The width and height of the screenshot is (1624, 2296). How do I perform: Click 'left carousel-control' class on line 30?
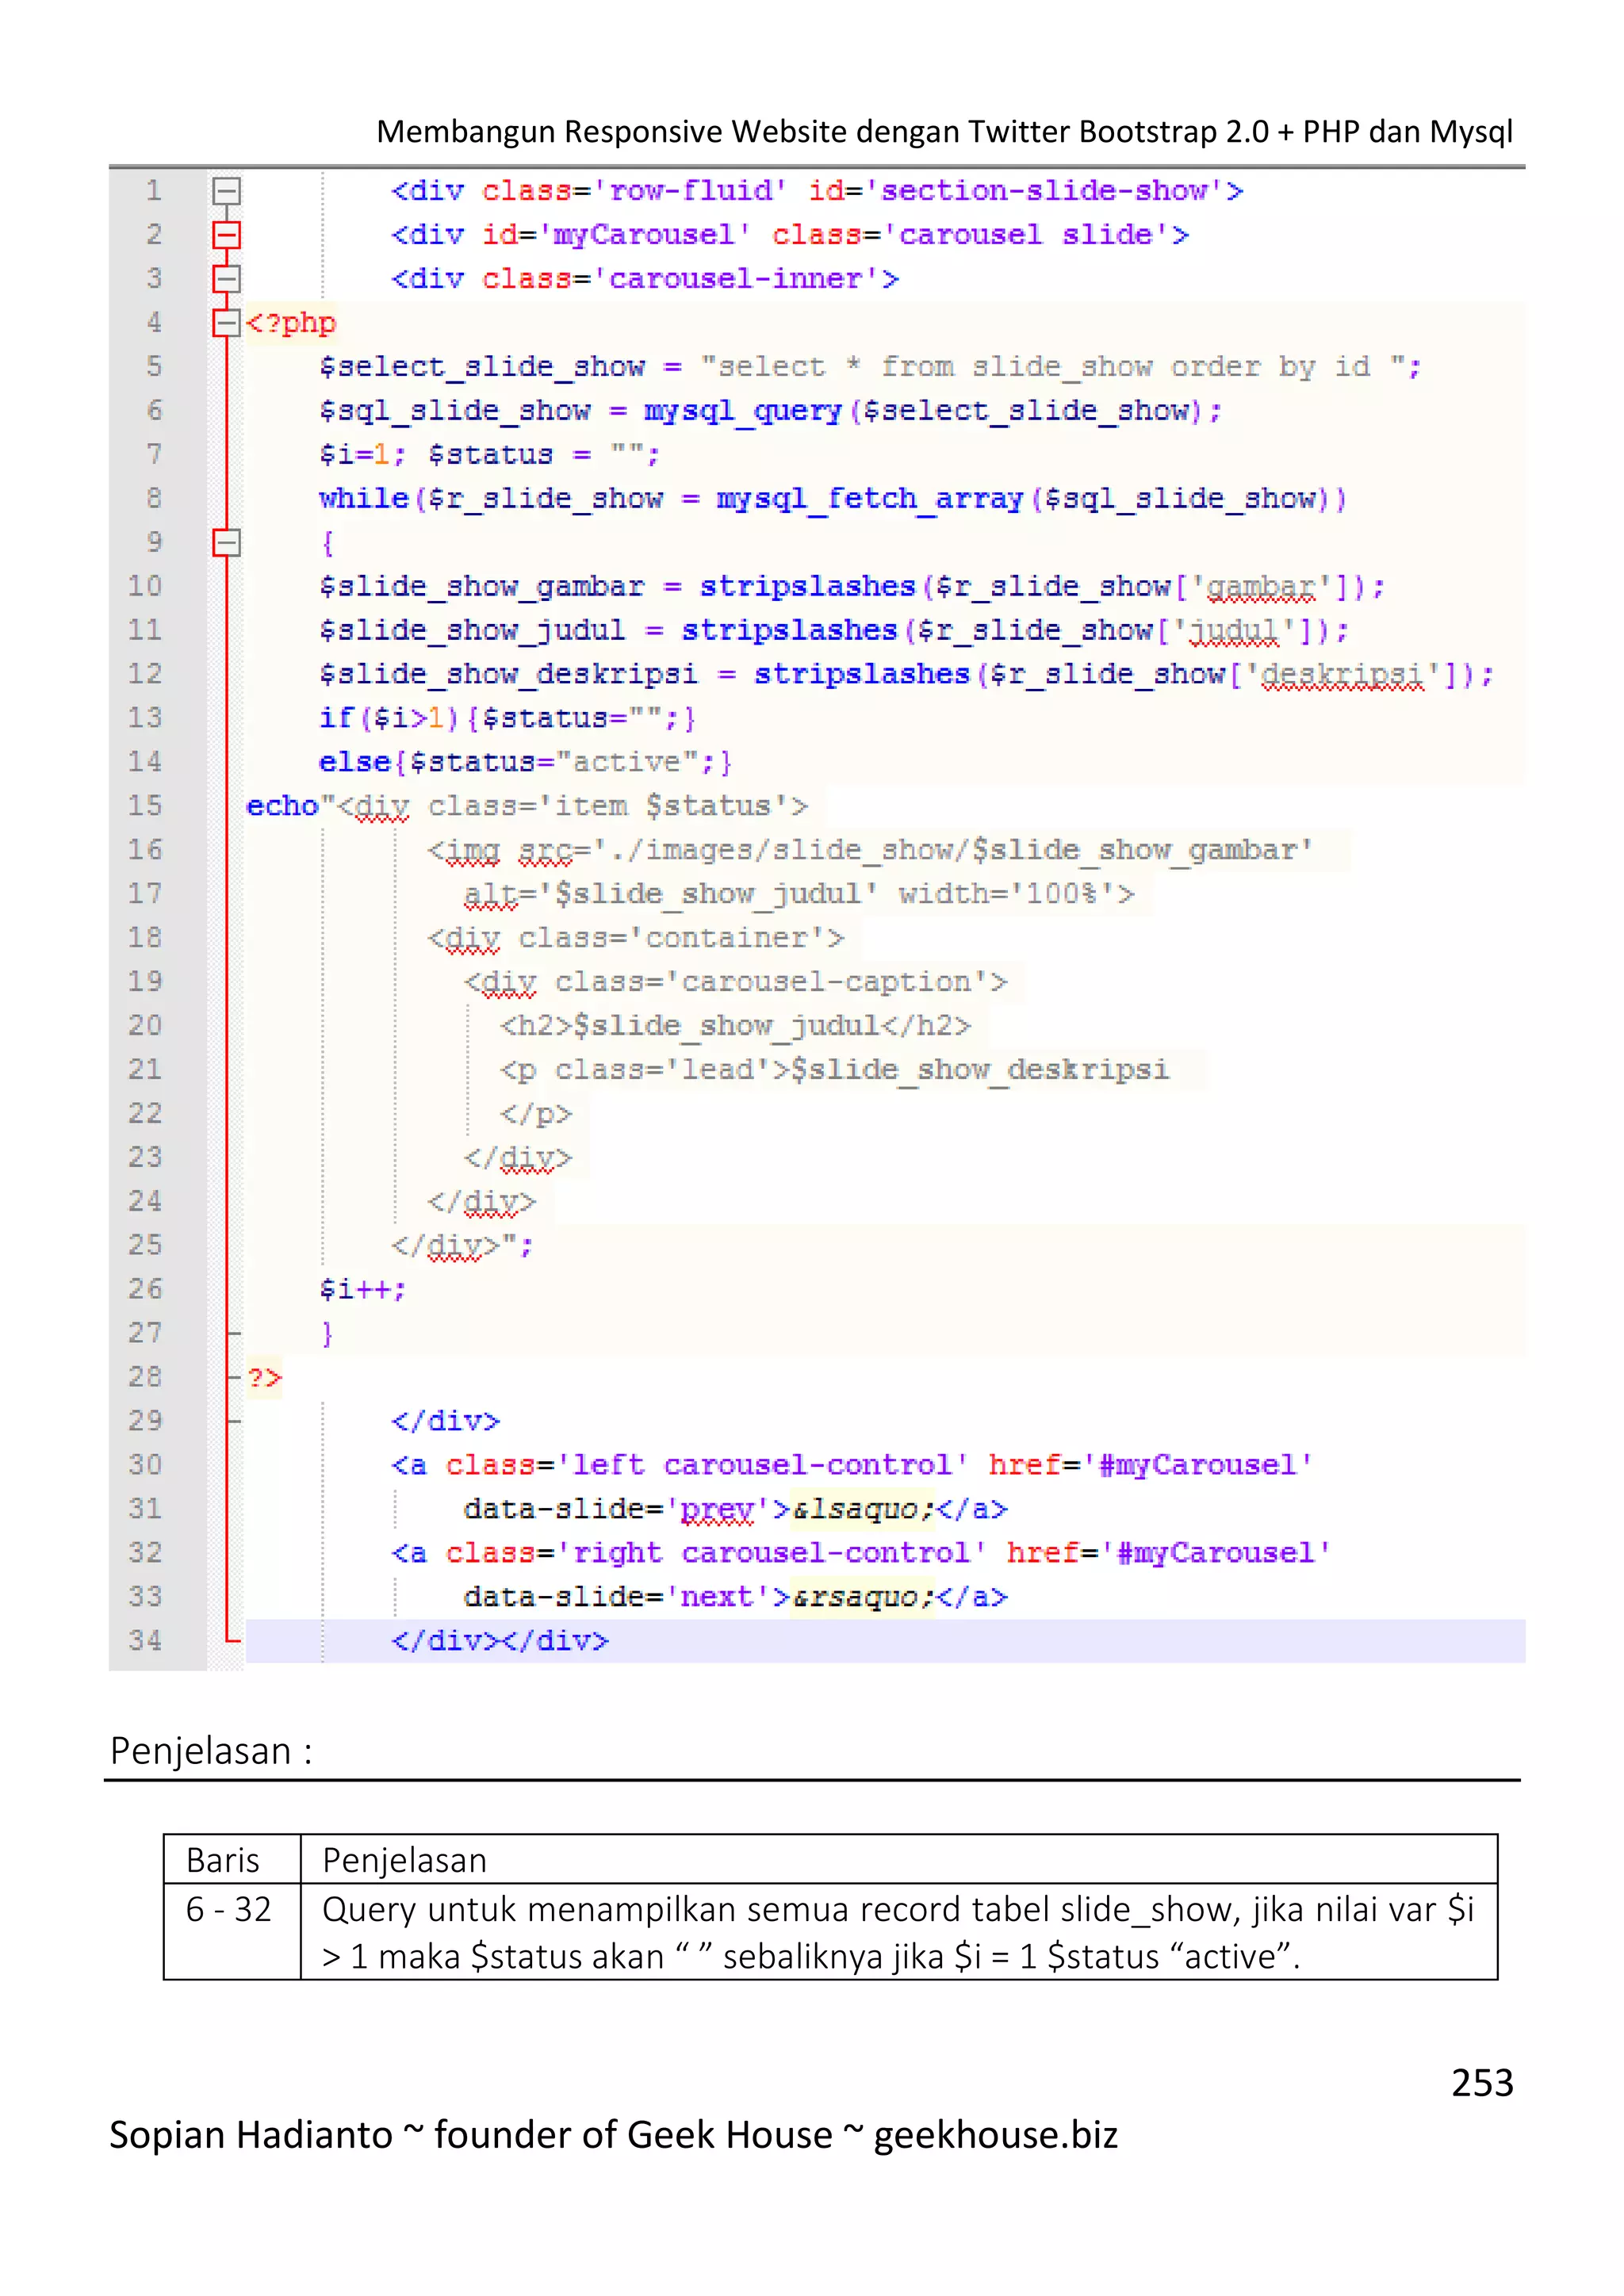(762, 1465)
